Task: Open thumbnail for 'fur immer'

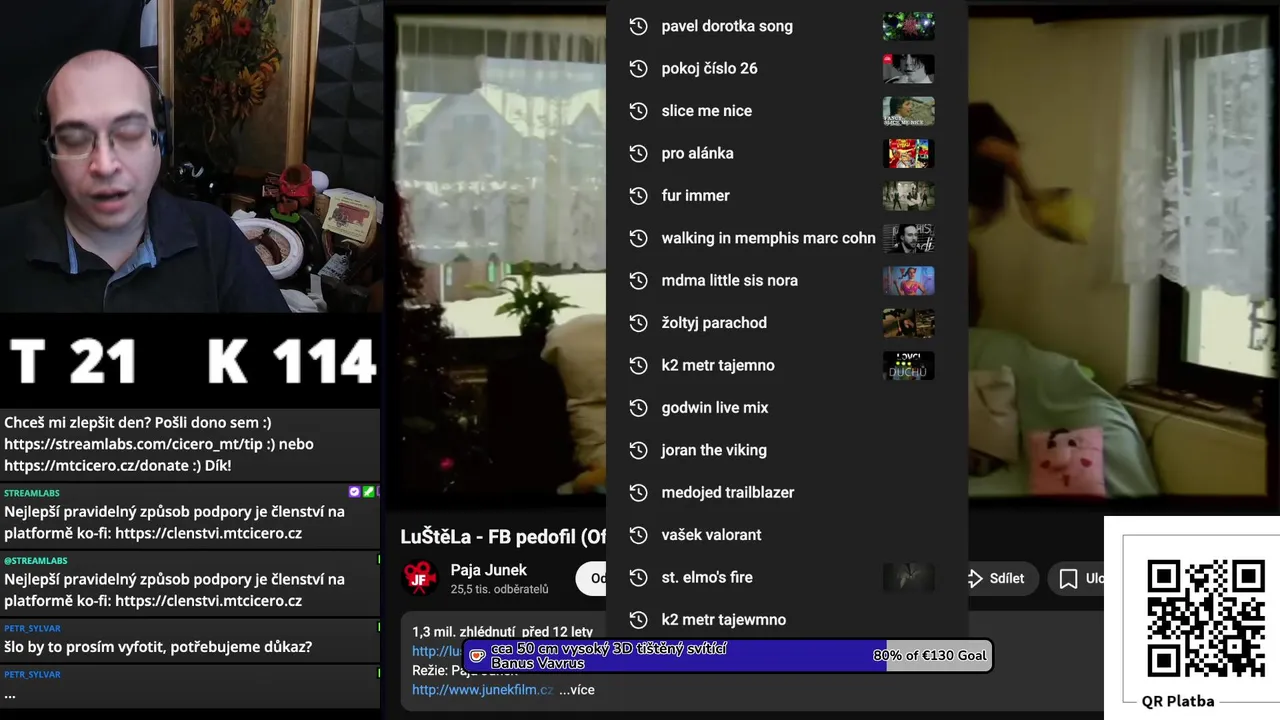Action: coord(908,195)
